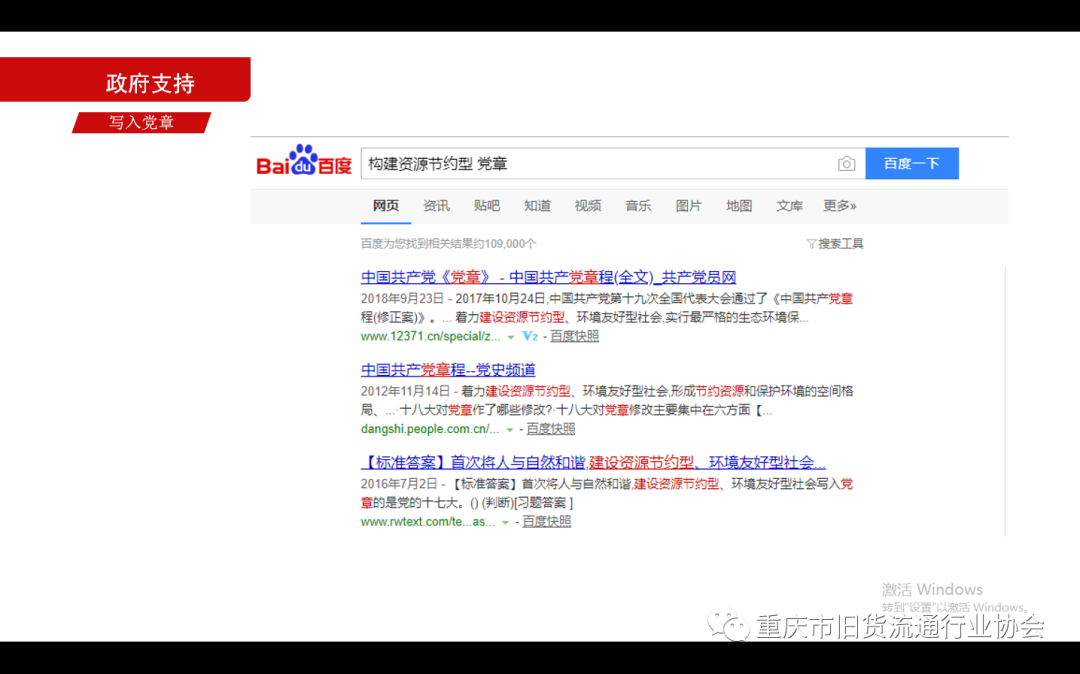This screenshot has height=674, width=1080.
Task: Select the 图片 tab
Action: (688, 206)
